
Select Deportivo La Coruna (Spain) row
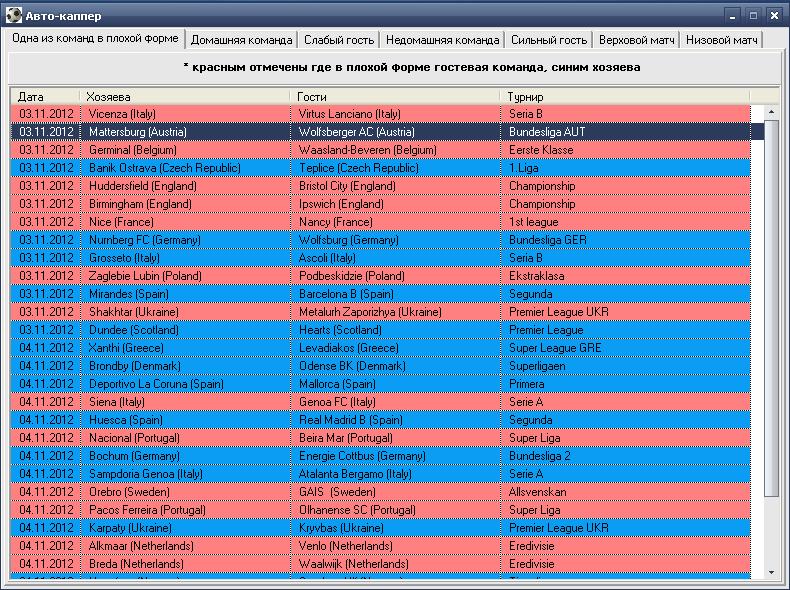click(x=380, y=384)
